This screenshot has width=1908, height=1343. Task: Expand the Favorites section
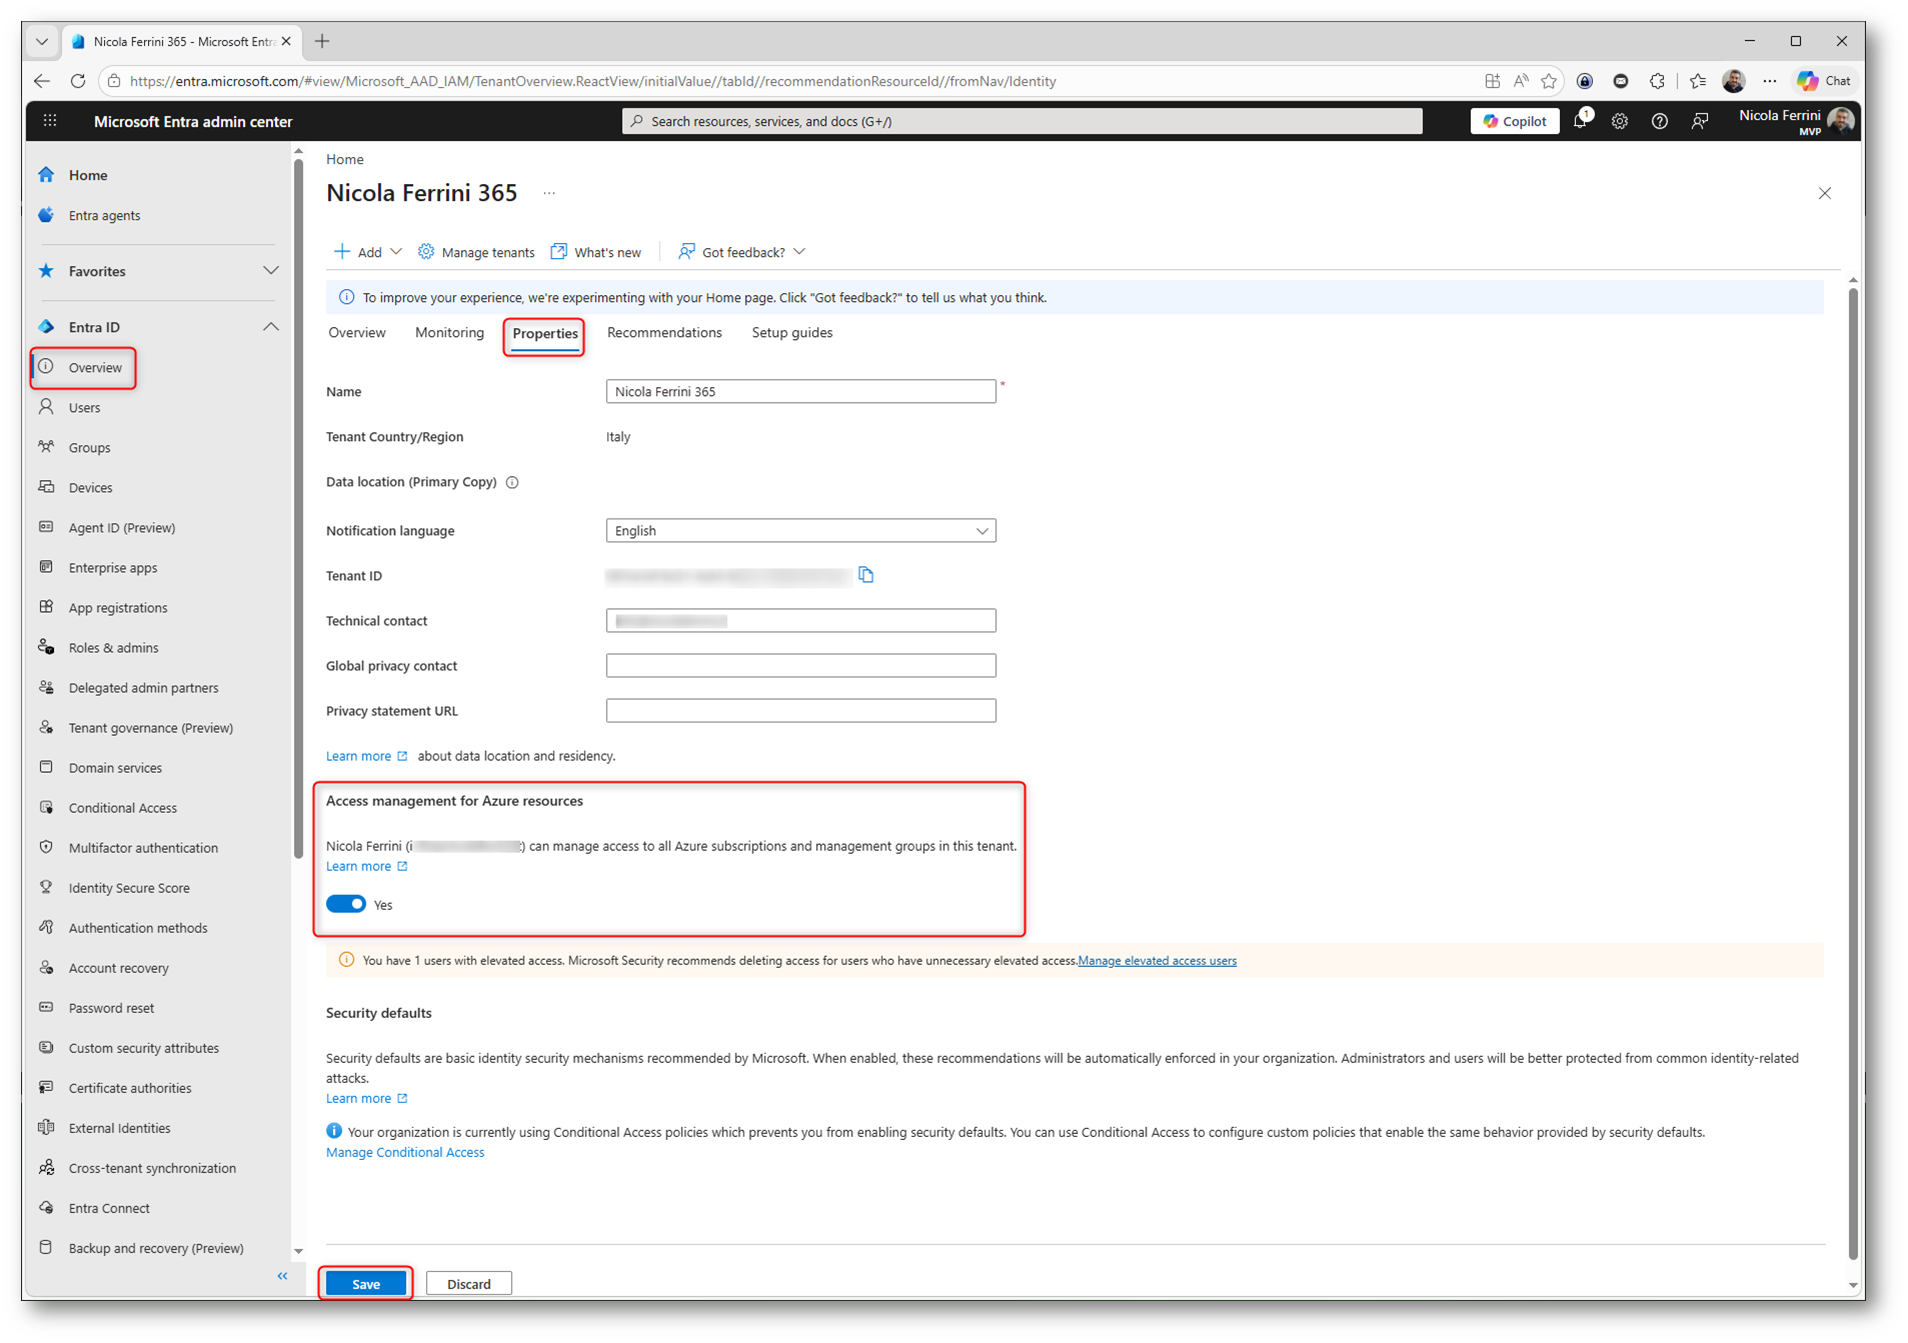coord(270,271)
